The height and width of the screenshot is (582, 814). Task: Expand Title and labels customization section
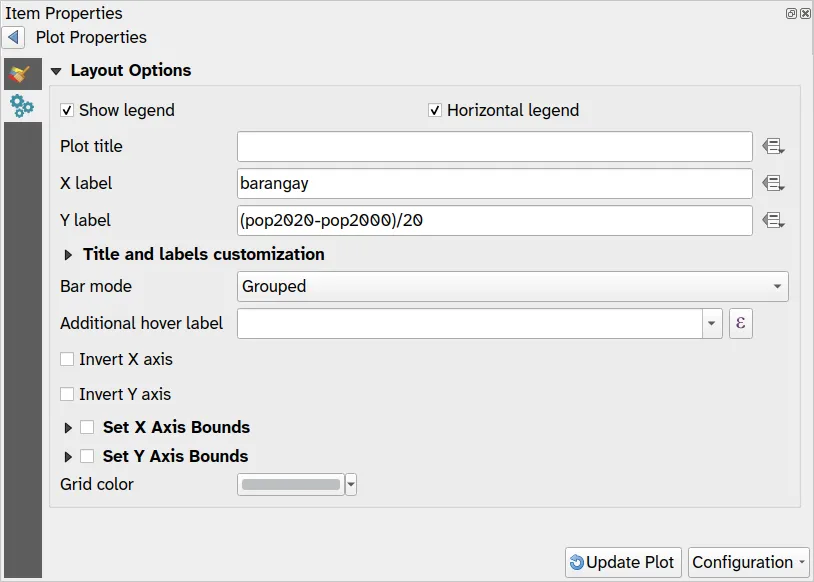[x=69, y=255]
